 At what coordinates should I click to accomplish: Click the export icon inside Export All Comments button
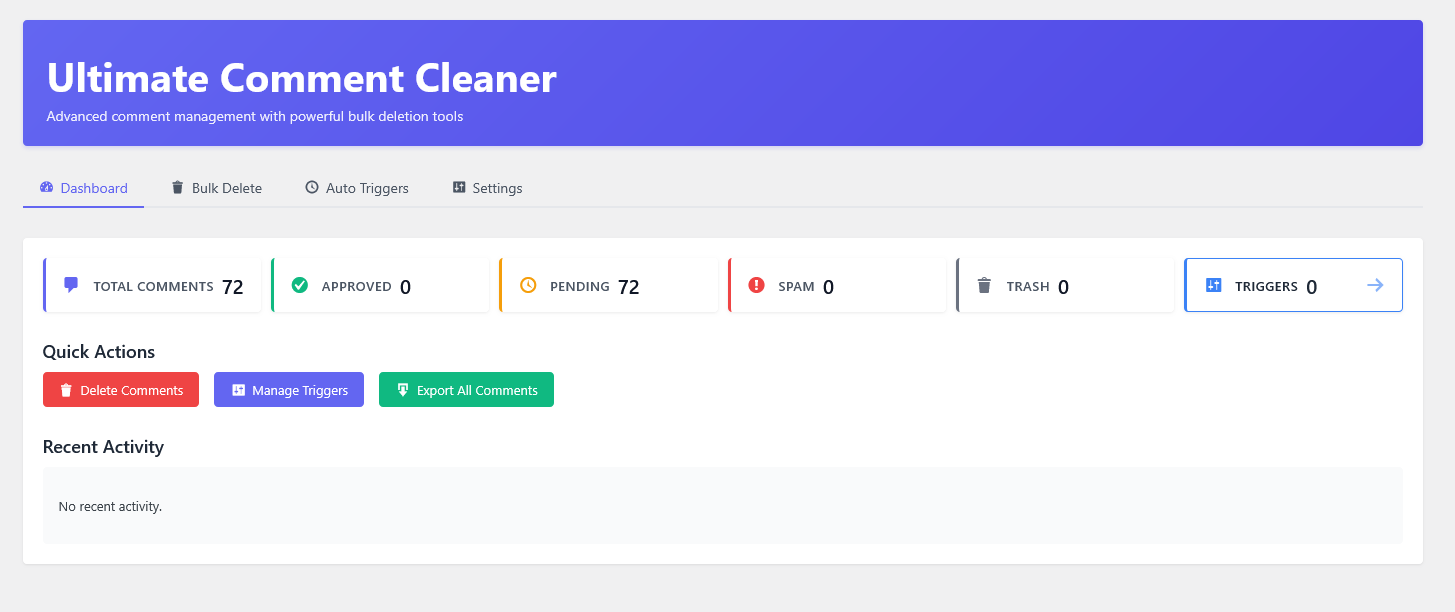point(403,389)
